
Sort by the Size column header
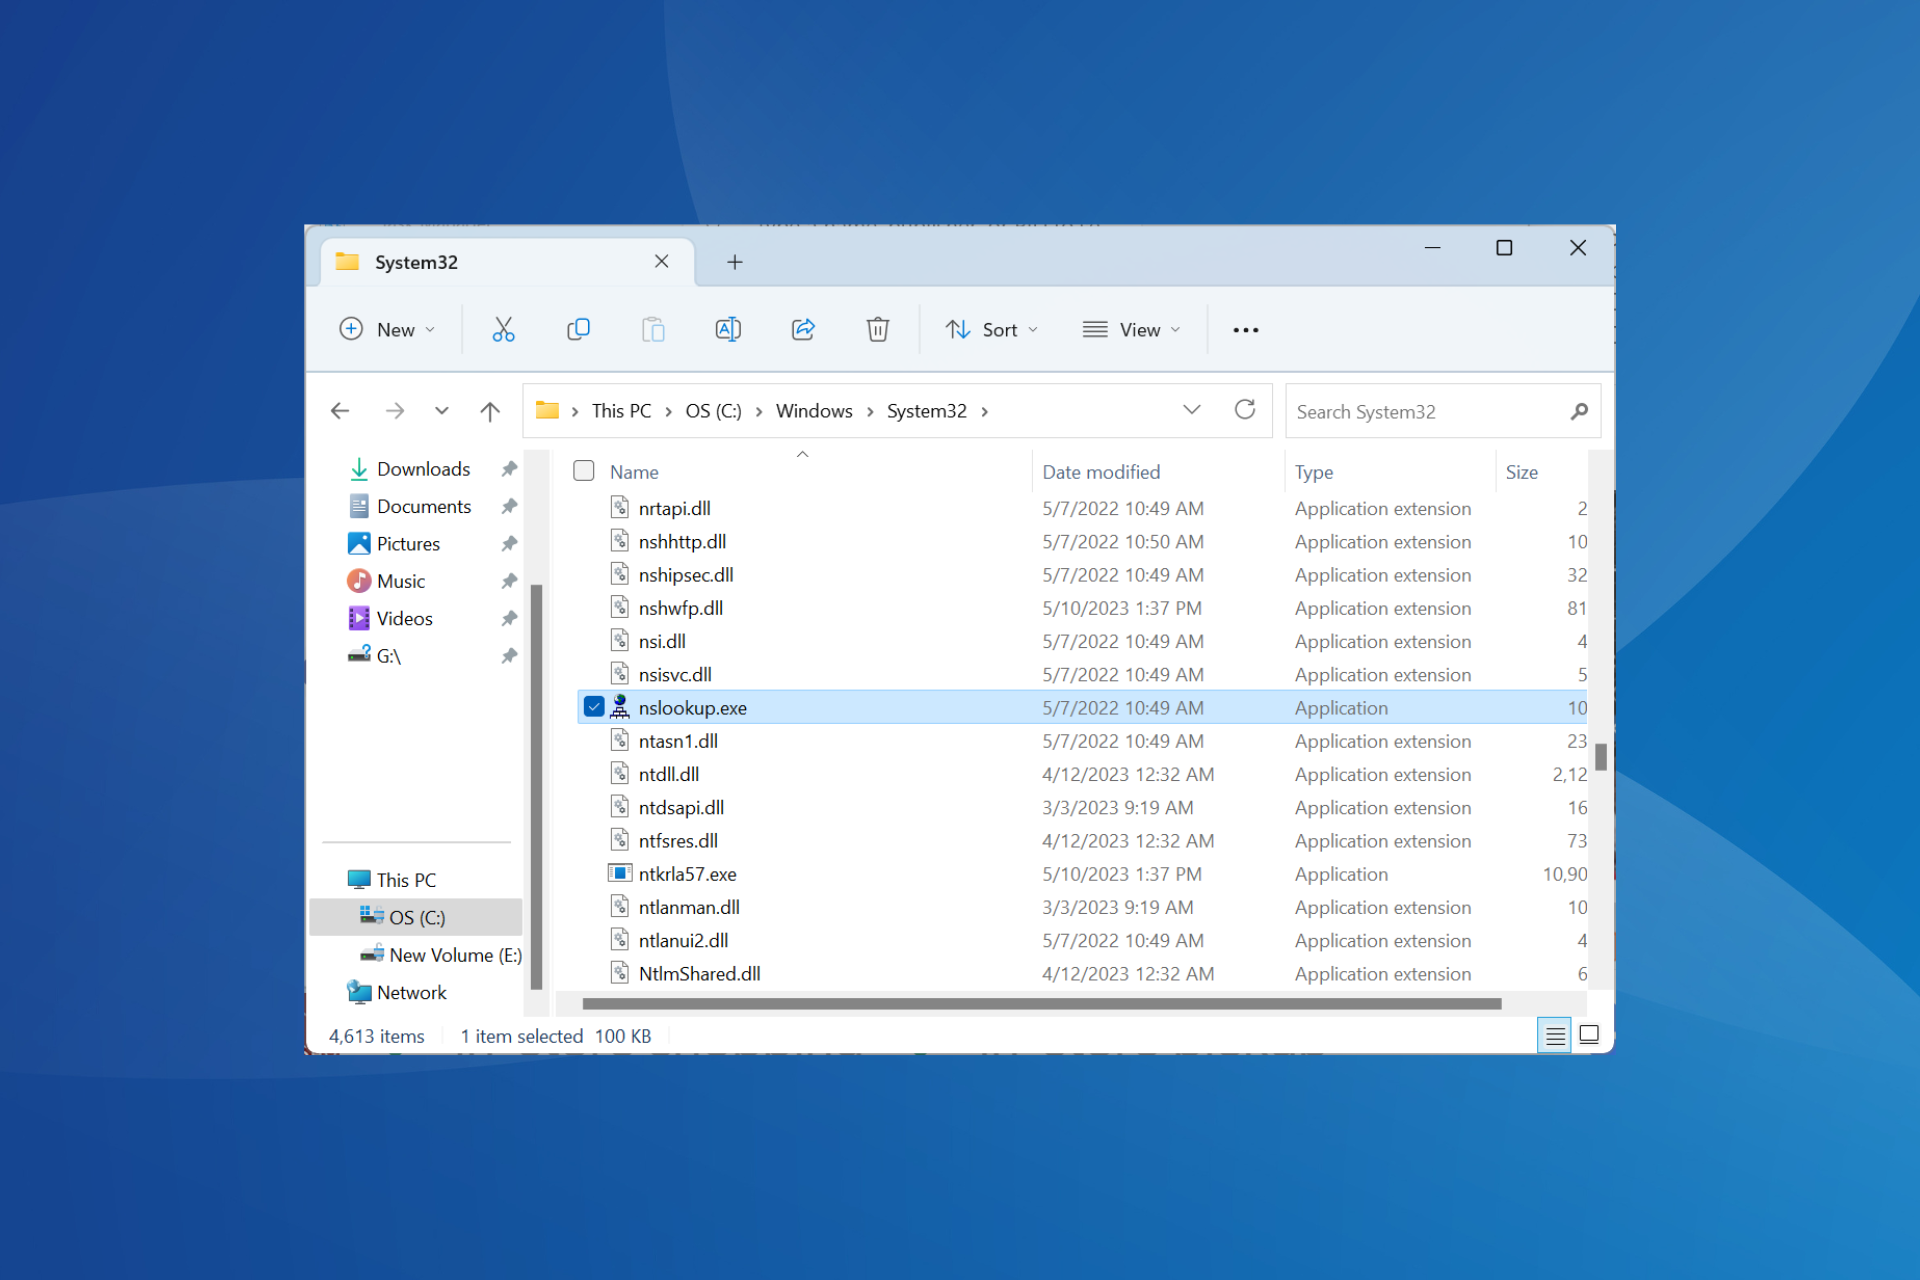click(1522, 472)
